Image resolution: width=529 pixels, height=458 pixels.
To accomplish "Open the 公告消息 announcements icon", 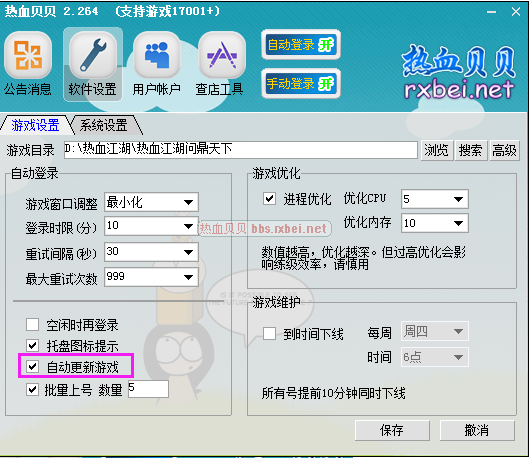I will (28, 55).
